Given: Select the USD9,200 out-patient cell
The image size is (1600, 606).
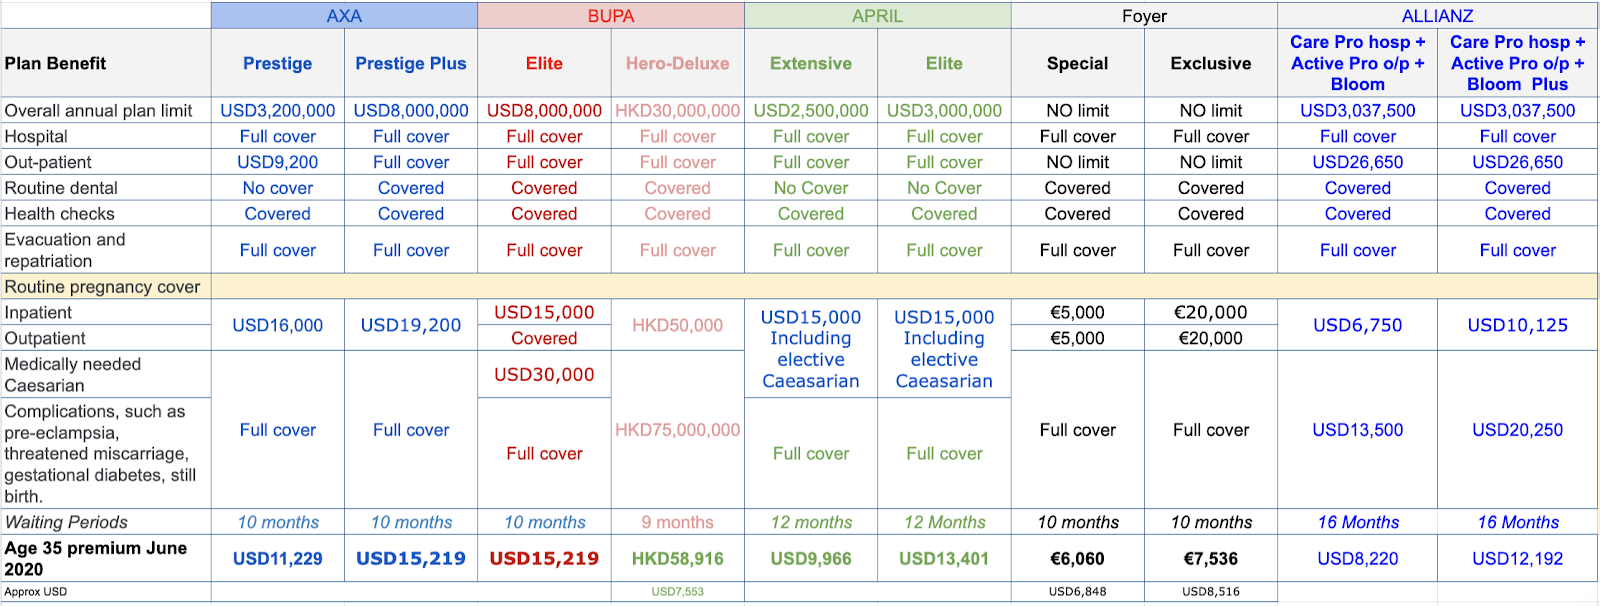Looking at the screenshot, I should pos(278,162).
